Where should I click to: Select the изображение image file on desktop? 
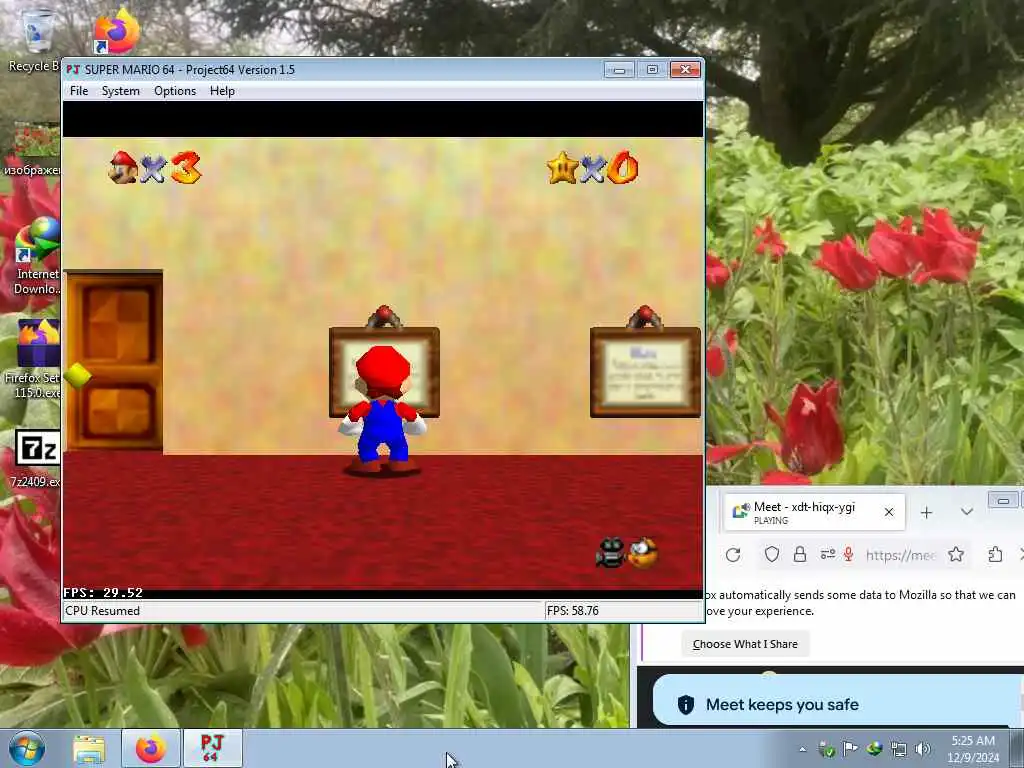coord(33,149)
